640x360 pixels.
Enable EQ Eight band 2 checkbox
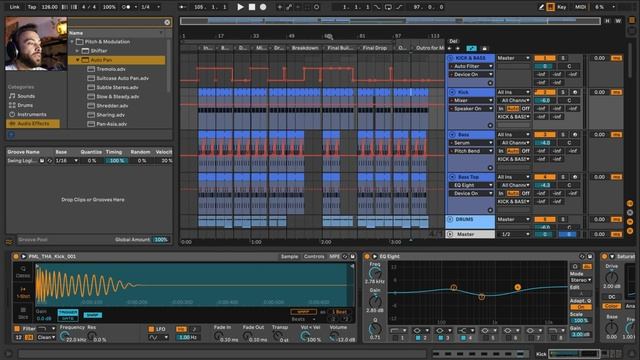[x=418, y=338]
